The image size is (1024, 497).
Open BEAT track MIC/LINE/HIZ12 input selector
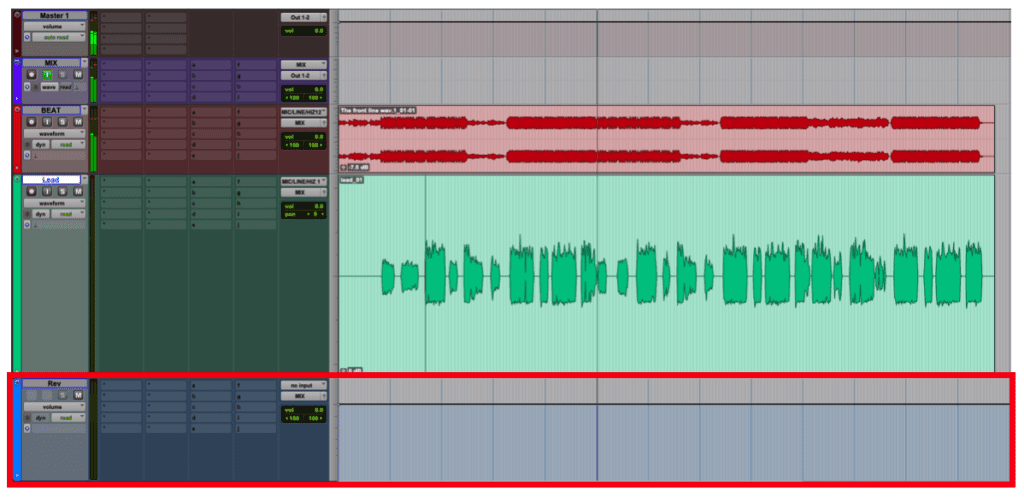[x=304, y=112]
